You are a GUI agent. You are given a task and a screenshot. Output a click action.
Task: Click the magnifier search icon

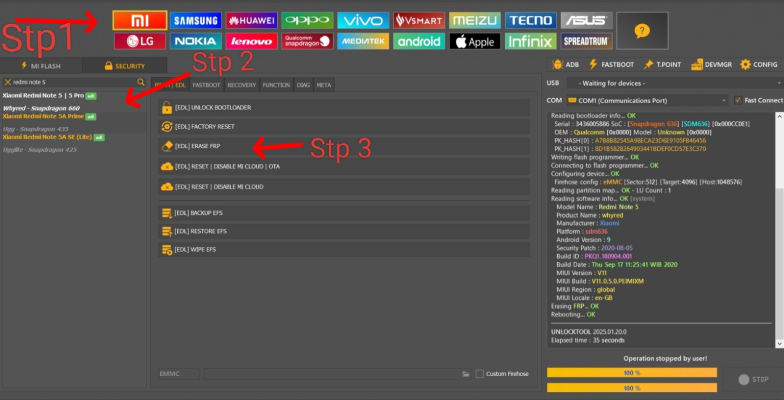(x=141, y=82)
